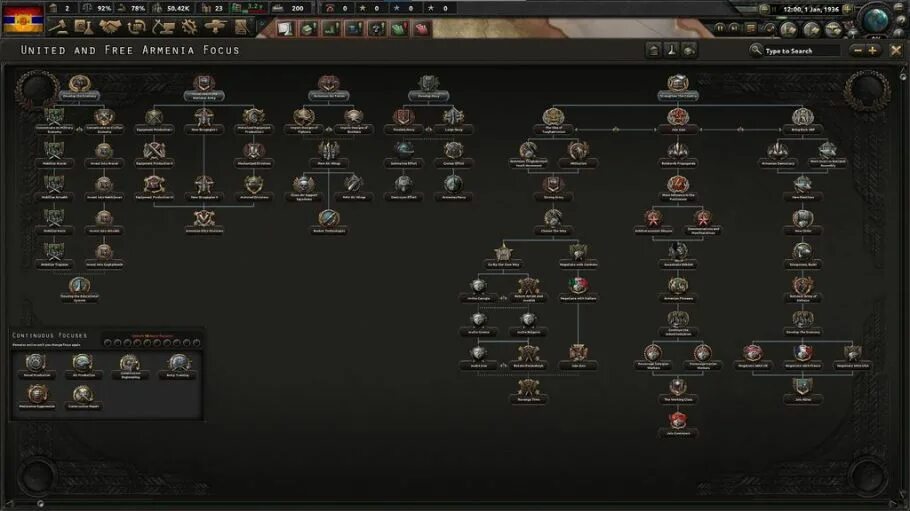910x511 pixels.
Task: Select Negotiate with France flag focus
Action: [x=803, y=356]
